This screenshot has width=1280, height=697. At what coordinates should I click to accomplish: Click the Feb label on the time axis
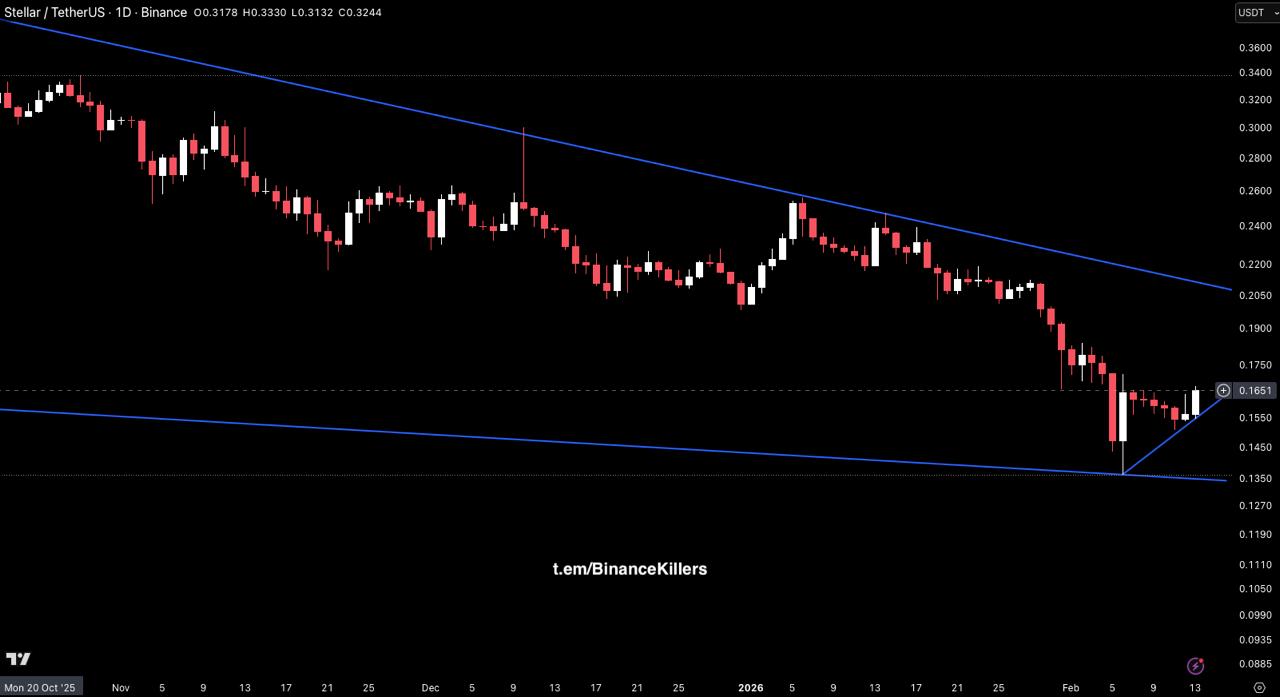[x=1070, y=688]
